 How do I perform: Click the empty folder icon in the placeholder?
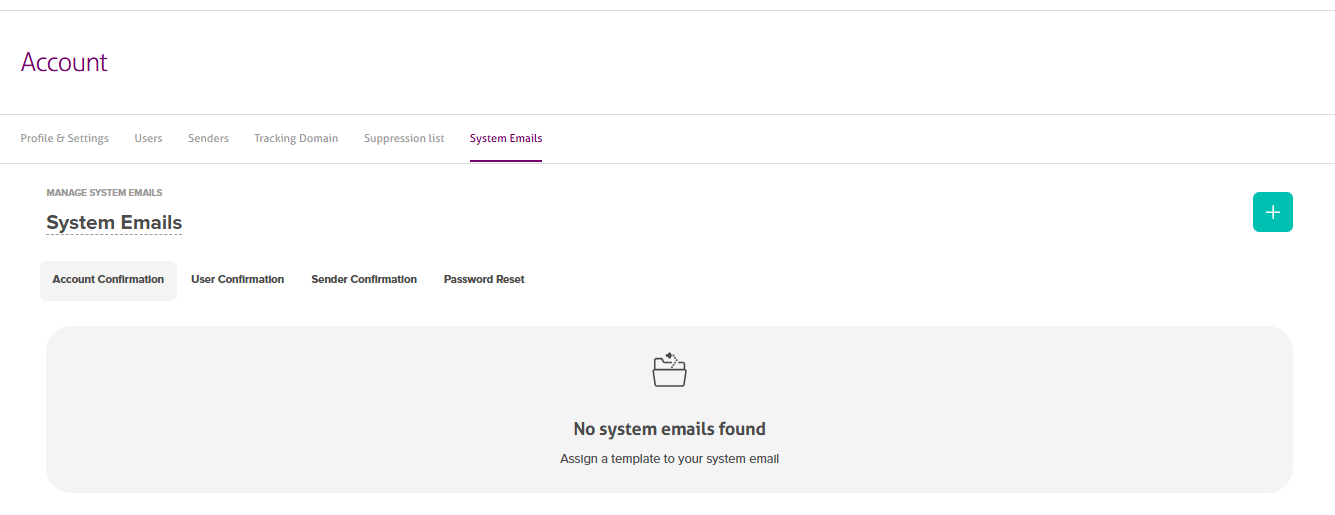[x=669, y=370]
